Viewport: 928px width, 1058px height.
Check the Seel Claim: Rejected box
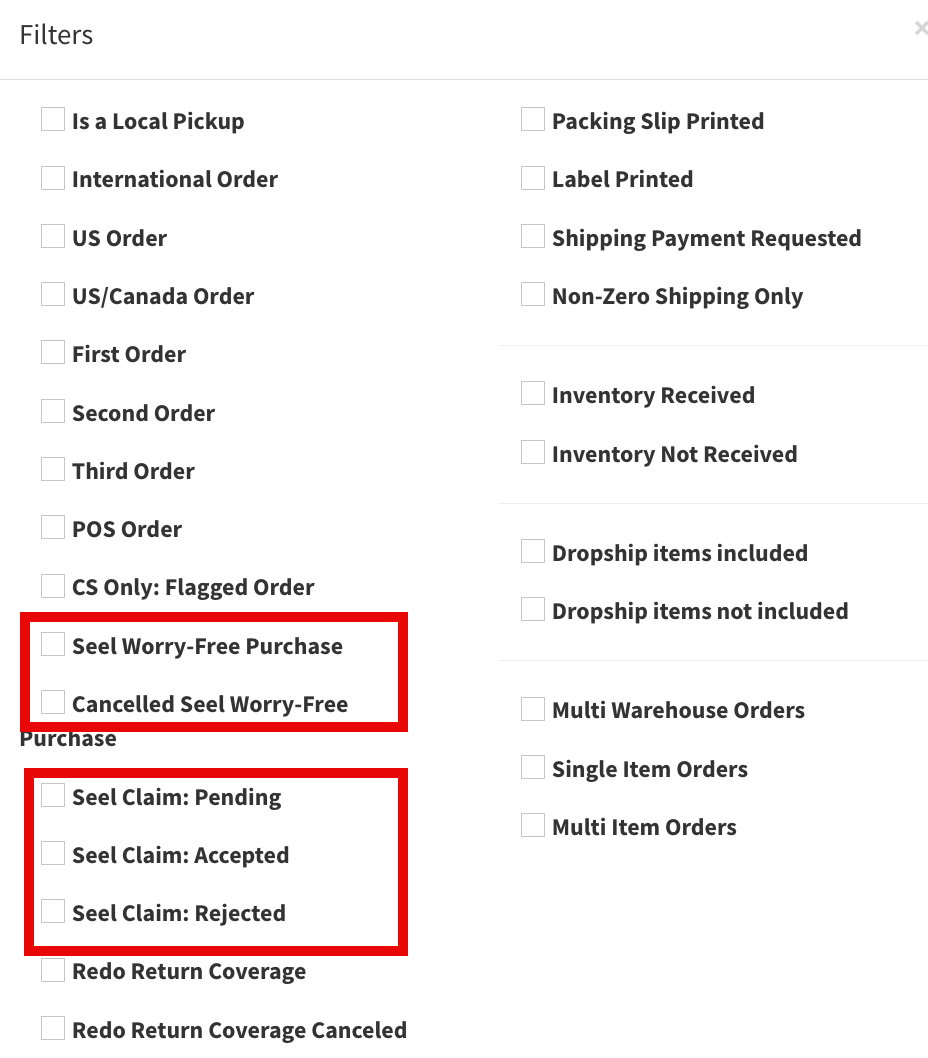click(53, 912)
